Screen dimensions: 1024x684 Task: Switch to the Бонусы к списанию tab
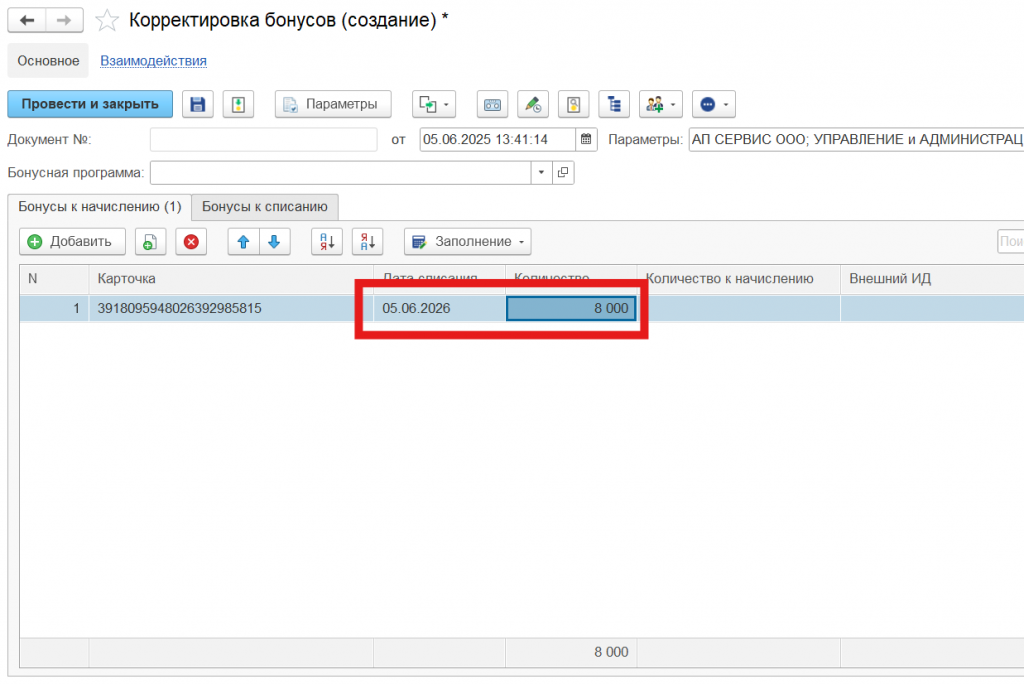[x=265, y=207]
